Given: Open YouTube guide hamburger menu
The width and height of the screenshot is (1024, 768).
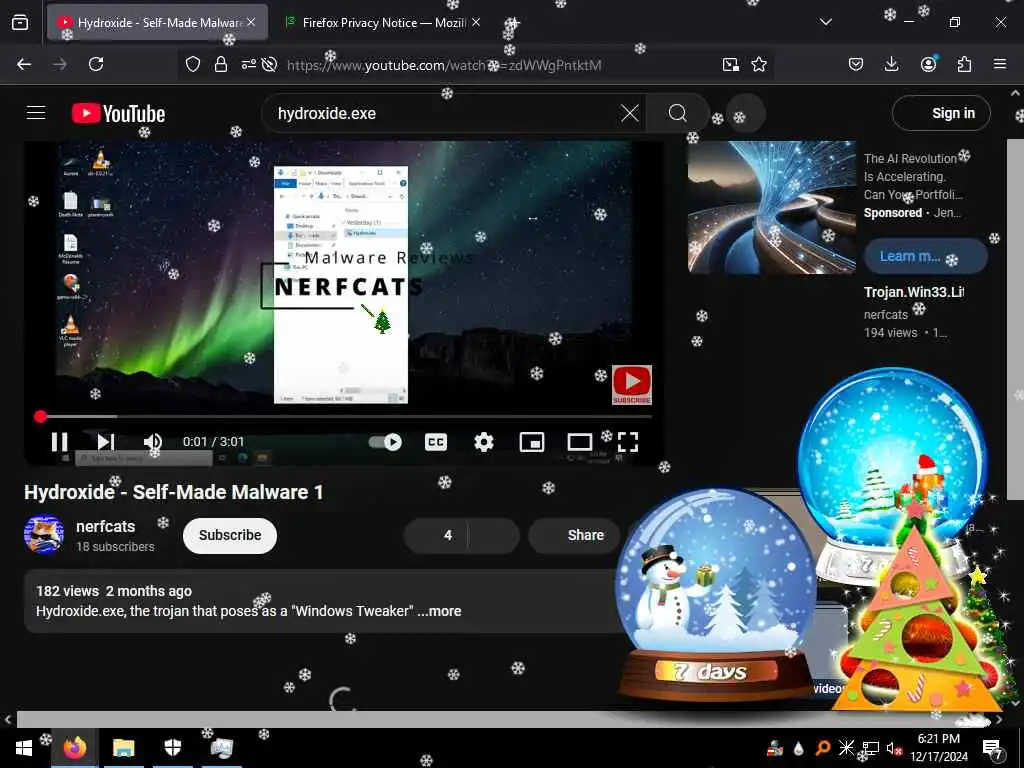Looking at the screenshot, I should pos(36,113).
